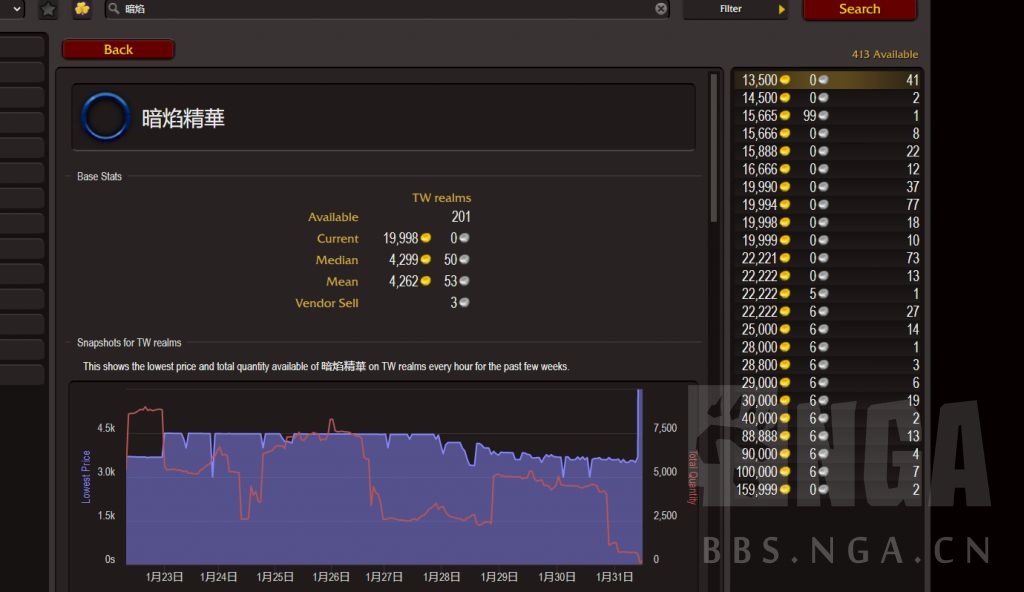Clear the search field with X icon
This screenshot has width=1024, height=592.
coord(661,9)
